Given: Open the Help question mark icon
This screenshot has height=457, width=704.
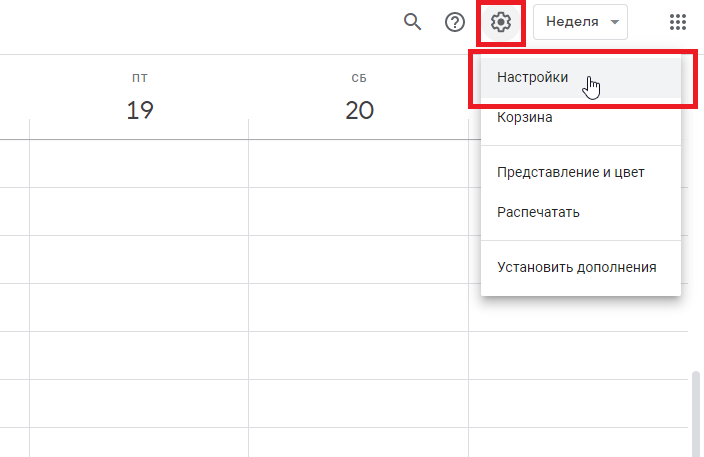Looking at the screenshot, I should tap(454, 22).
